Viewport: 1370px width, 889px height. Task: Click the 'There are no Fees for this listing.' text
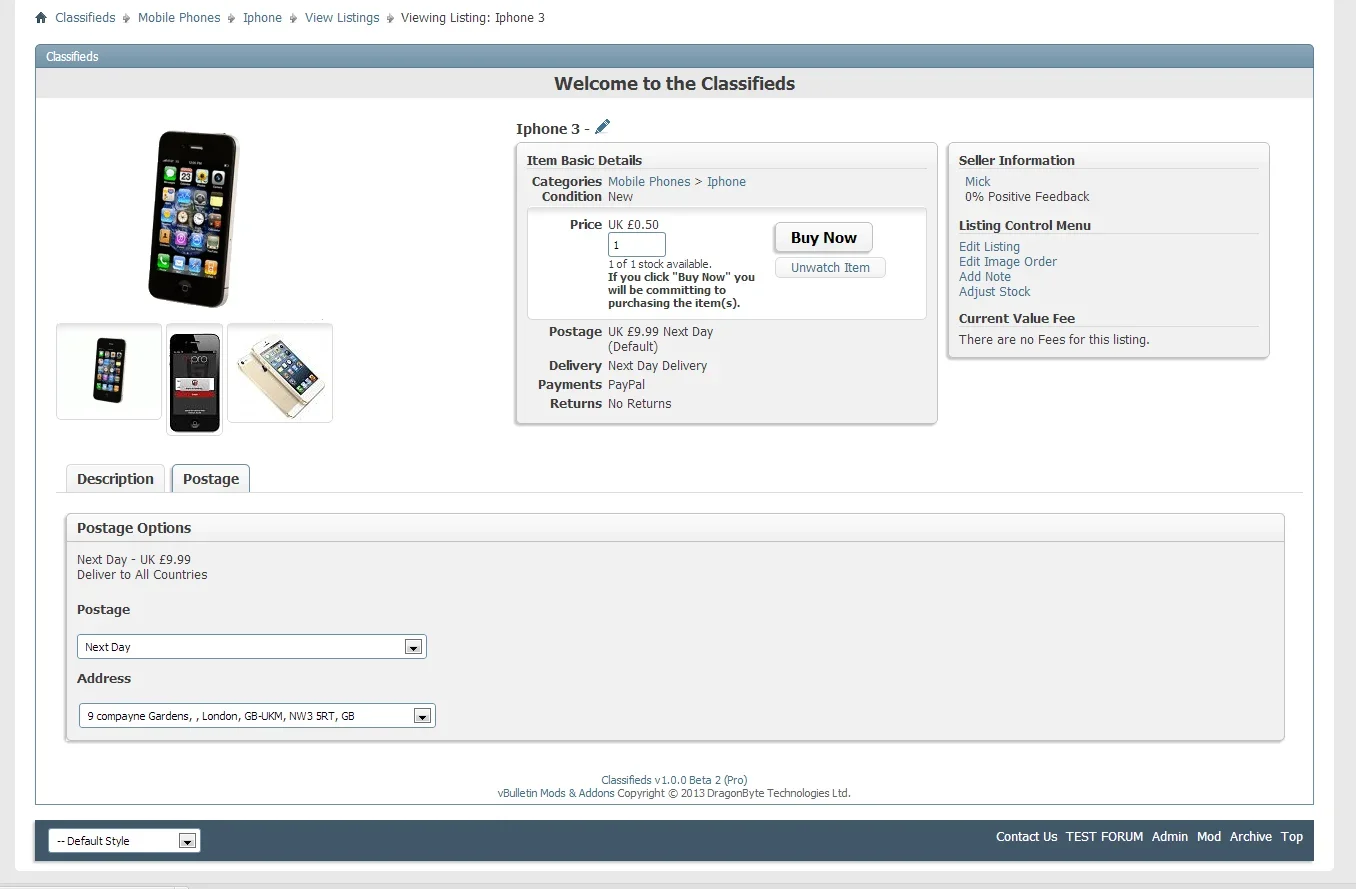(x=1054, y=340)
